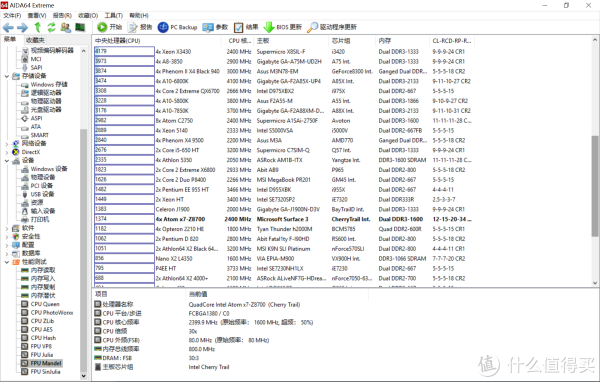Image resolution: width=600 pixels, height=382 pixels.
Task: Click the users icon in toolbar
Action: click(66, 27)
